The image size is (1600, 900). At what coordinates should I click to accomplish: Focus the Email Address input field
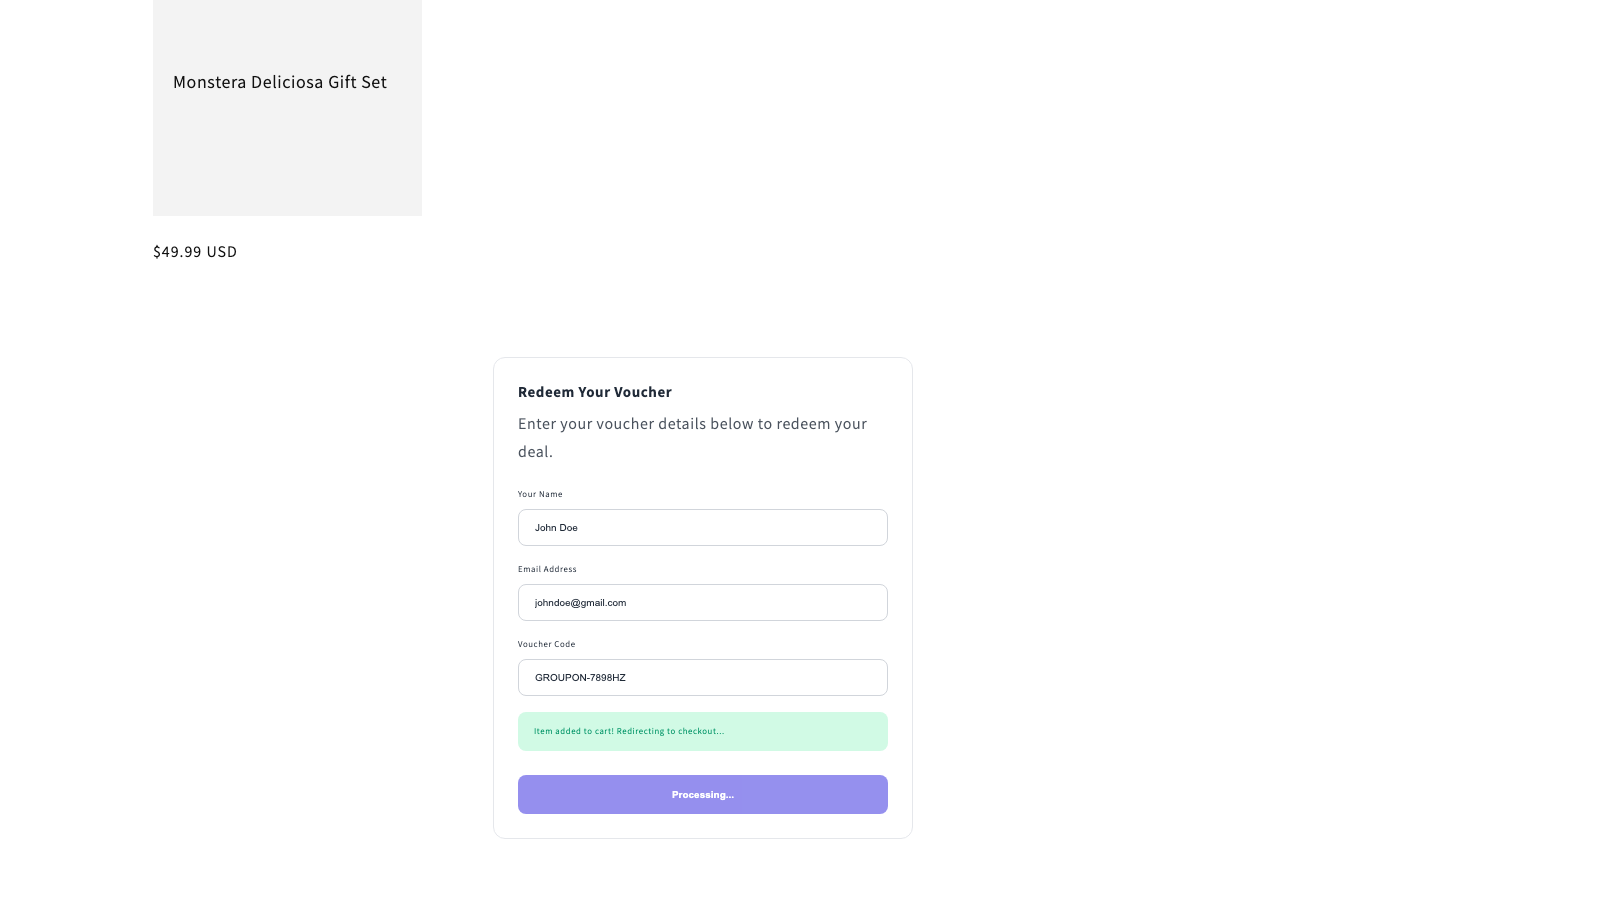tap(703, 603)
